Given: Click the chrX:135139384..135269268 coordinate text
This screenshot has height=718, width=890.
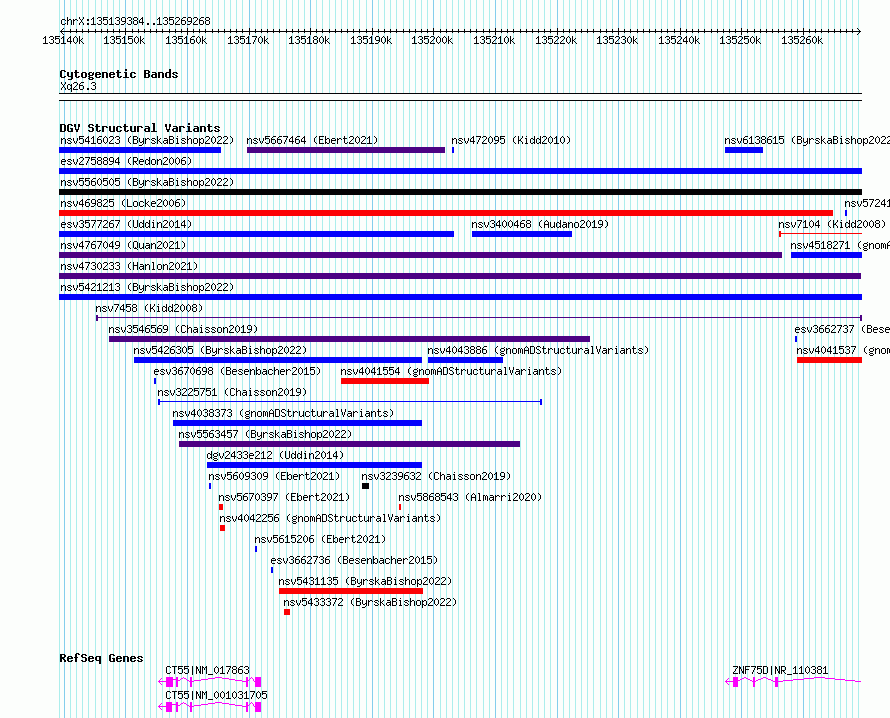Looking at the screenshot, I should click(135, 21).
